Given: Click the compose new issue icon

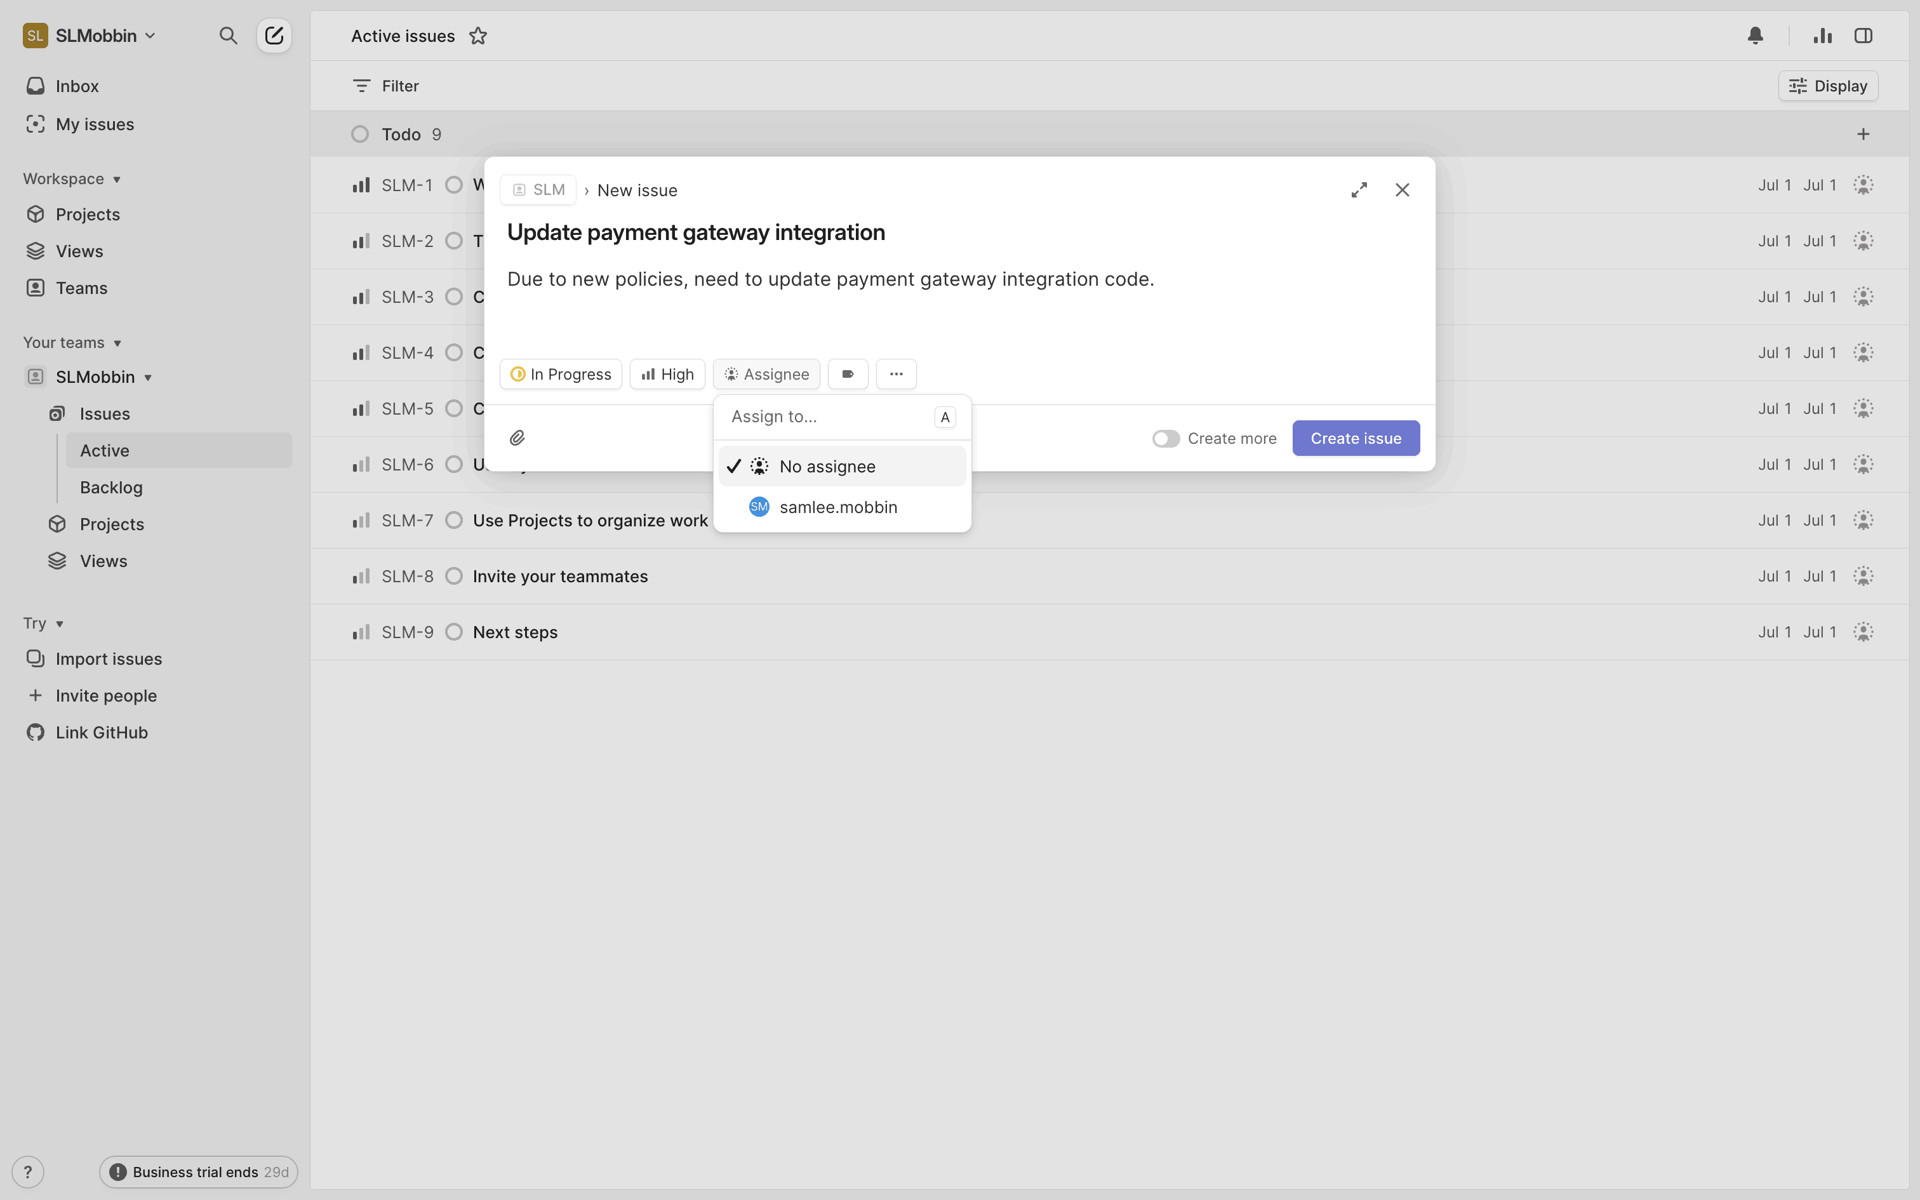Looking at the screenshot, I should [x=274, y=36].
